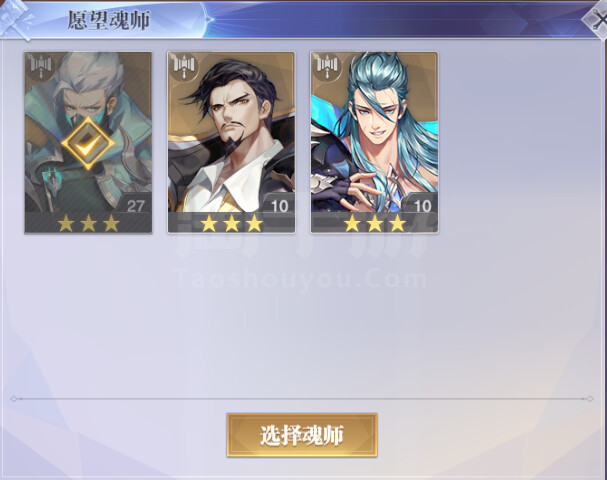Click the 愿望魂师 title label
Screen dimensions: 607x480
coord(108,21)
